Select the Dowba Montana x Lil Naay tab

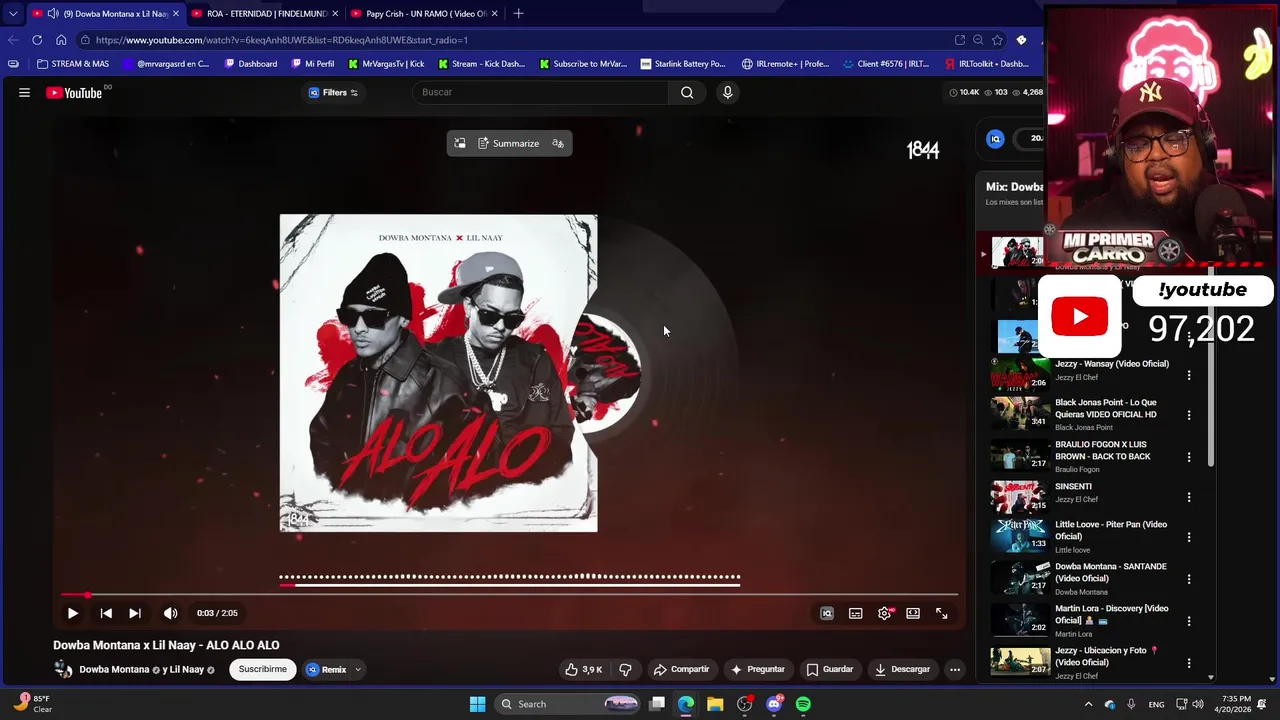pos(106,14)
